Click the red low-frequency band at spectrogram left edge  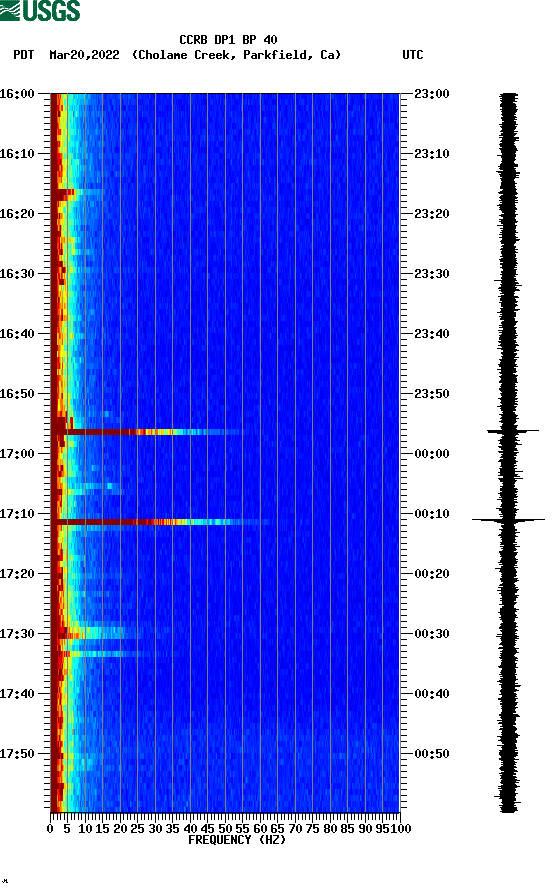[55, 452]
